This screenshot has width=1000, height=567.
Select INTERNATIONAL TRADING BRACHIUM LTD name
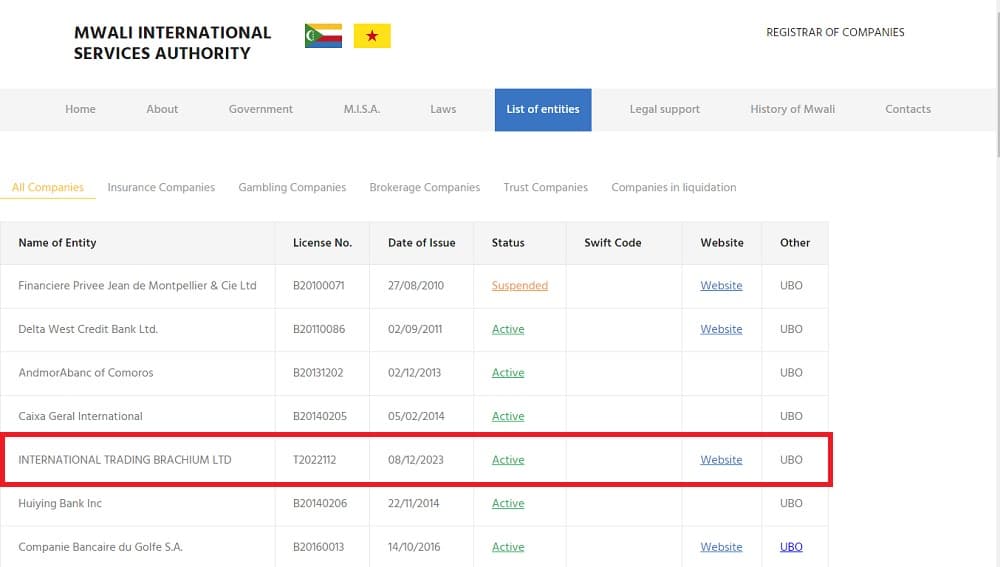click(x=125, y=460)
